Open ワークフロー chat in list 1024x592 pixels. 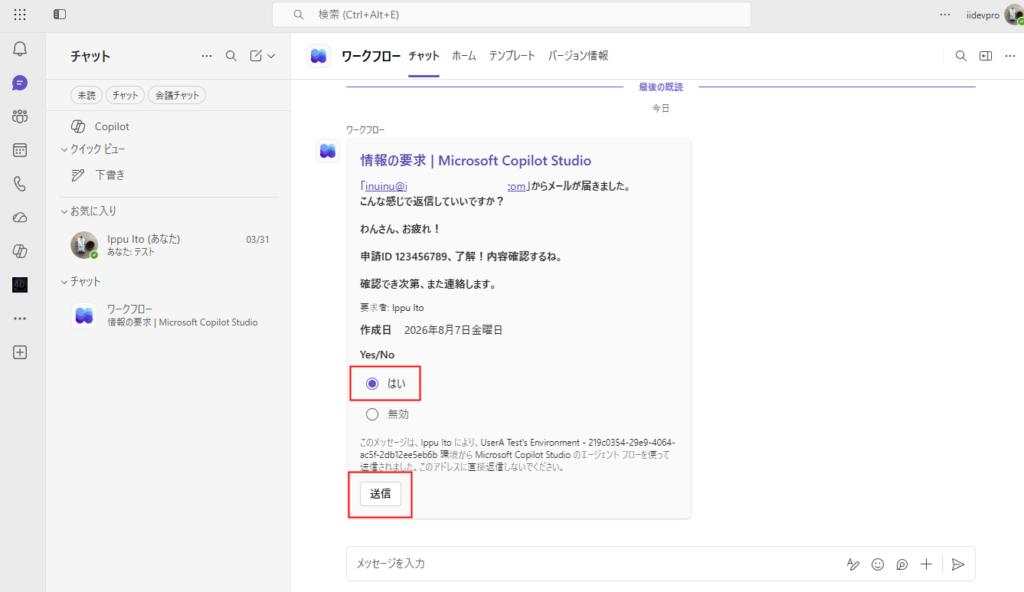(168, 316)
